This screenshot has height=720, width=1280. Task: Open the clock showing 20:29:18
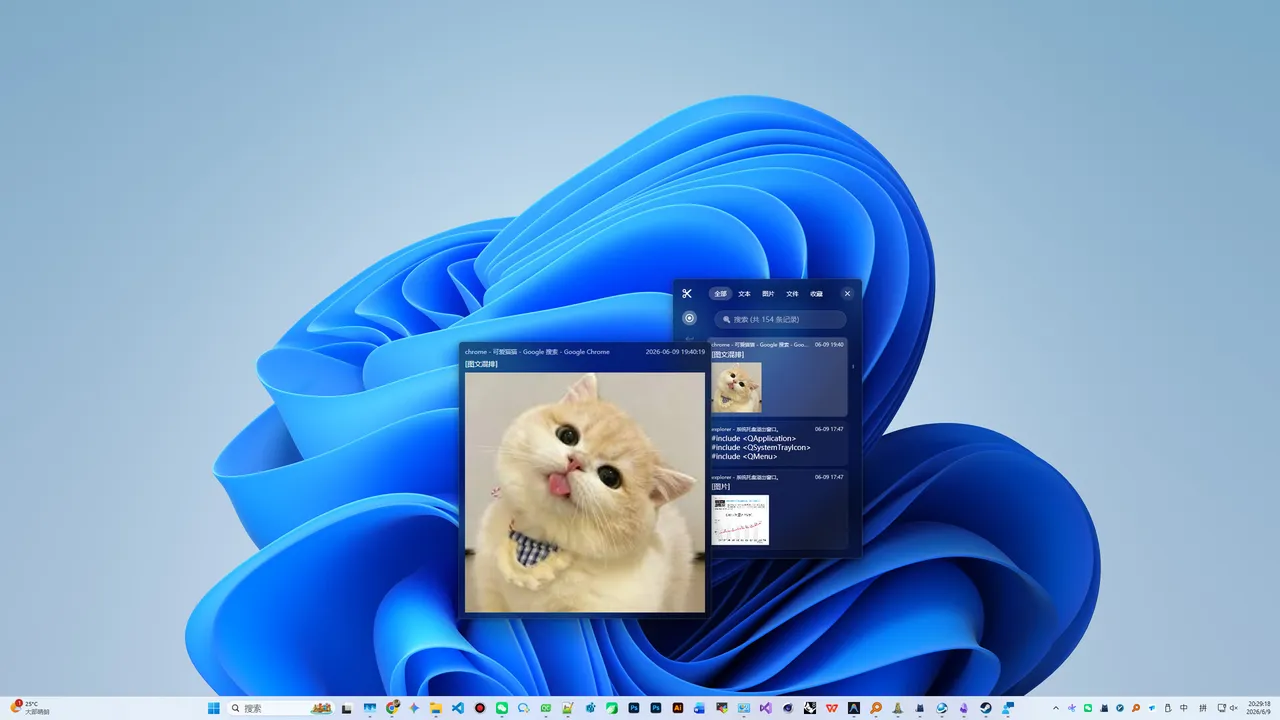pos(1258,708)
